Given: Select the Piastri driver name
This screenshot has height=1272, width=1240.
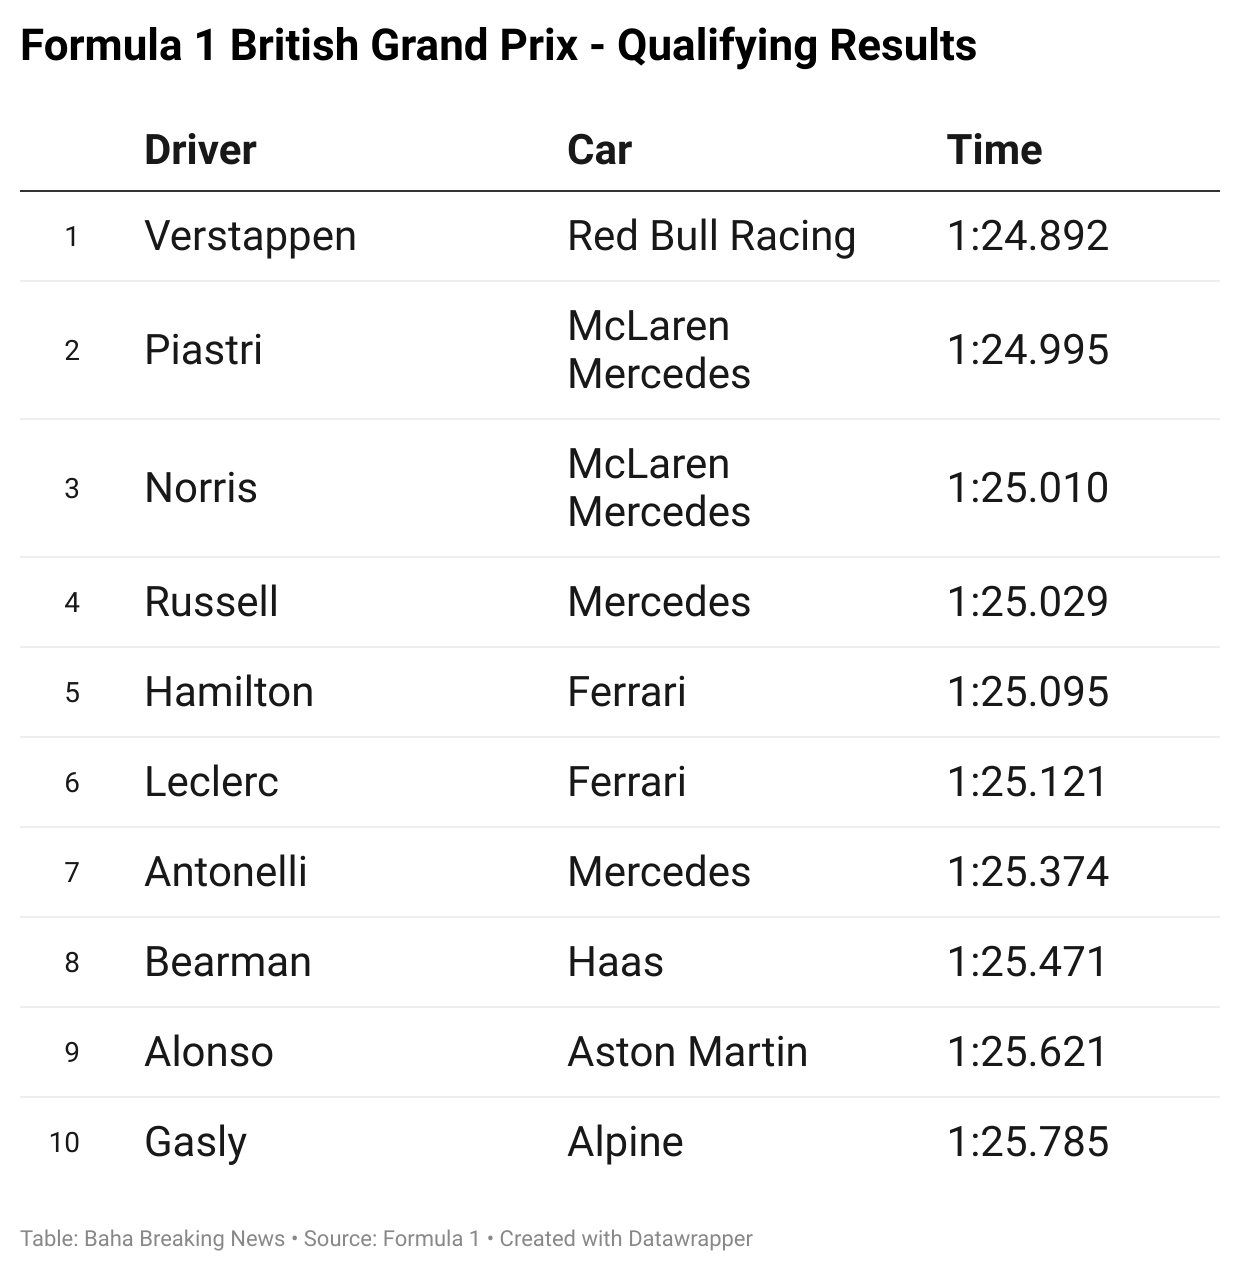Looking at the screenshot, I should [x=203, y=350].
